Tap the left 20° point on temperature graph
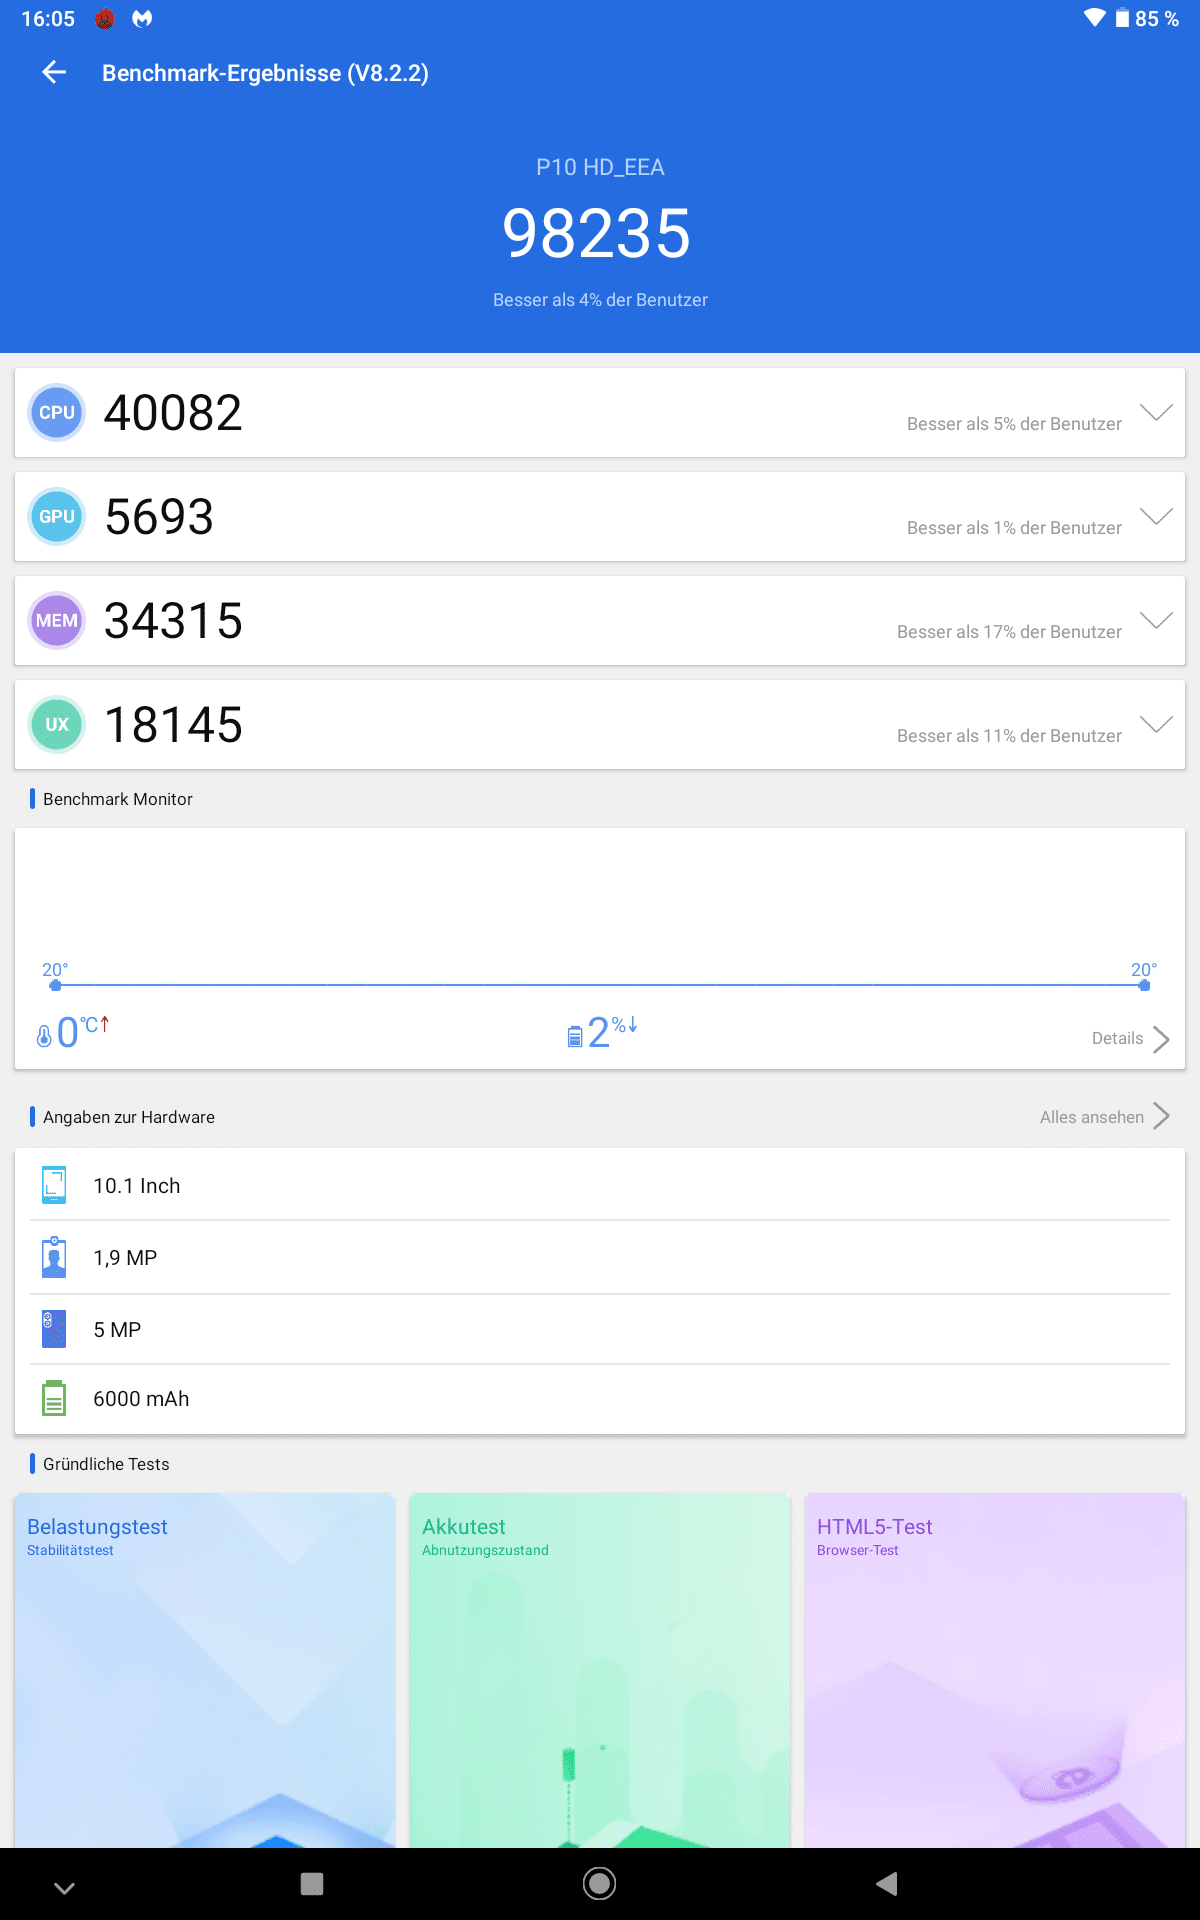The width and height of the screenshot is (1200, 1920). click(x=55, y=985)
